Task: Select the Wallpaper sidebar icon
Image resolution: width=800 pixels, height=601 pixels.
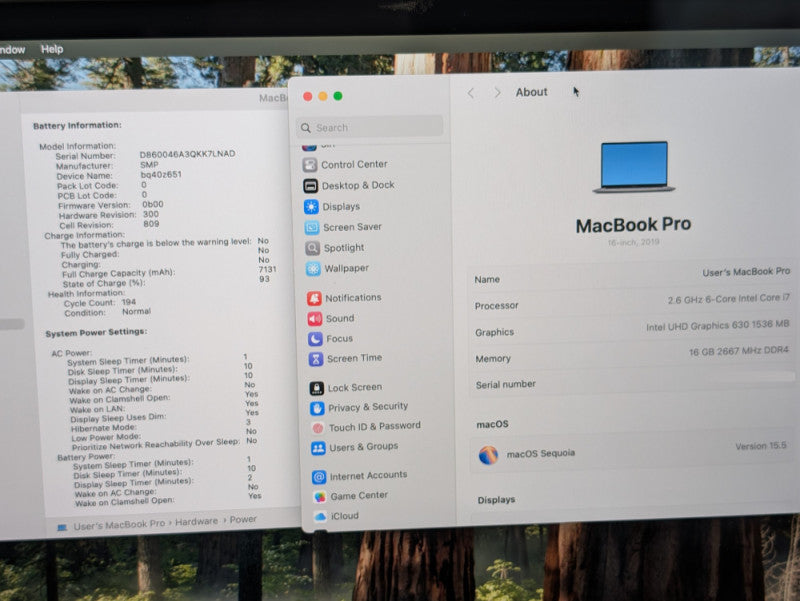Action: pos(313,269)
